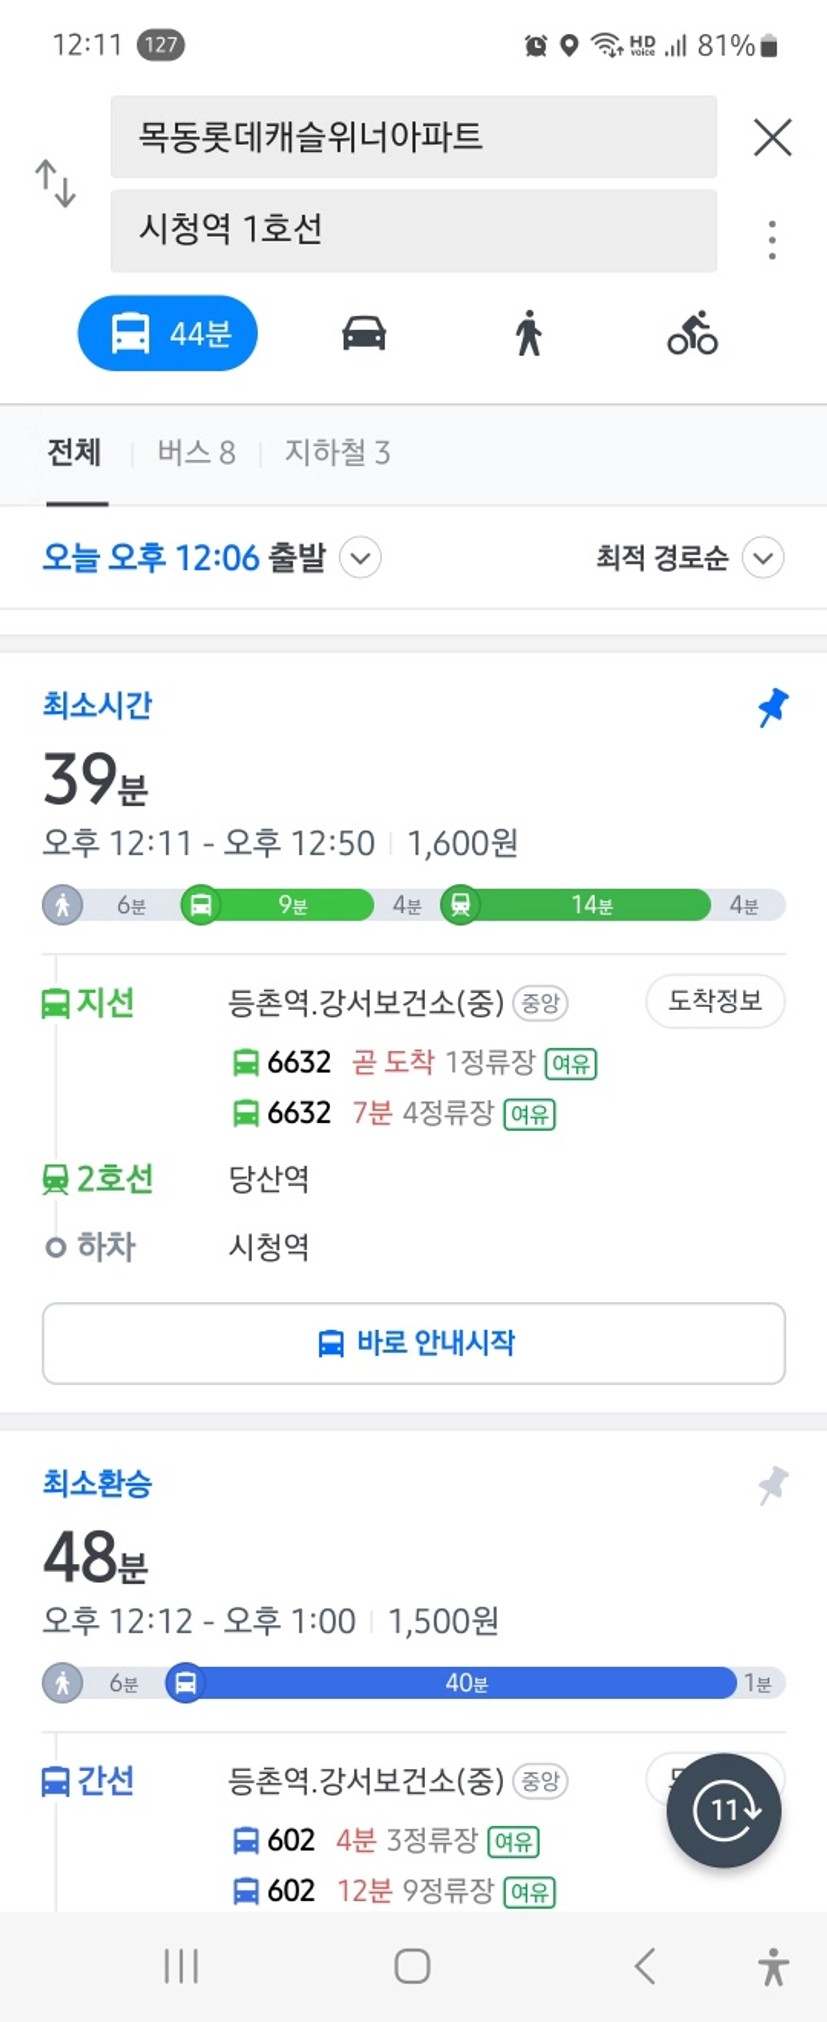Switch to the 지하철 3 tab
Image resolution: width=827 pixels, height=2022 pixels.
click(337, 453)
